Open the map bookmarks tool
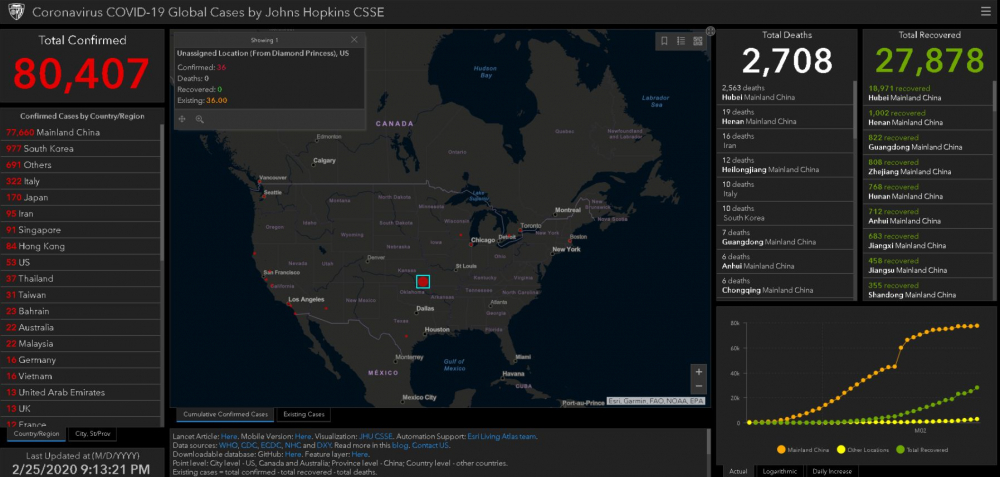The height and width of the screenshot is (477, 1000). (x=664, y=41)
